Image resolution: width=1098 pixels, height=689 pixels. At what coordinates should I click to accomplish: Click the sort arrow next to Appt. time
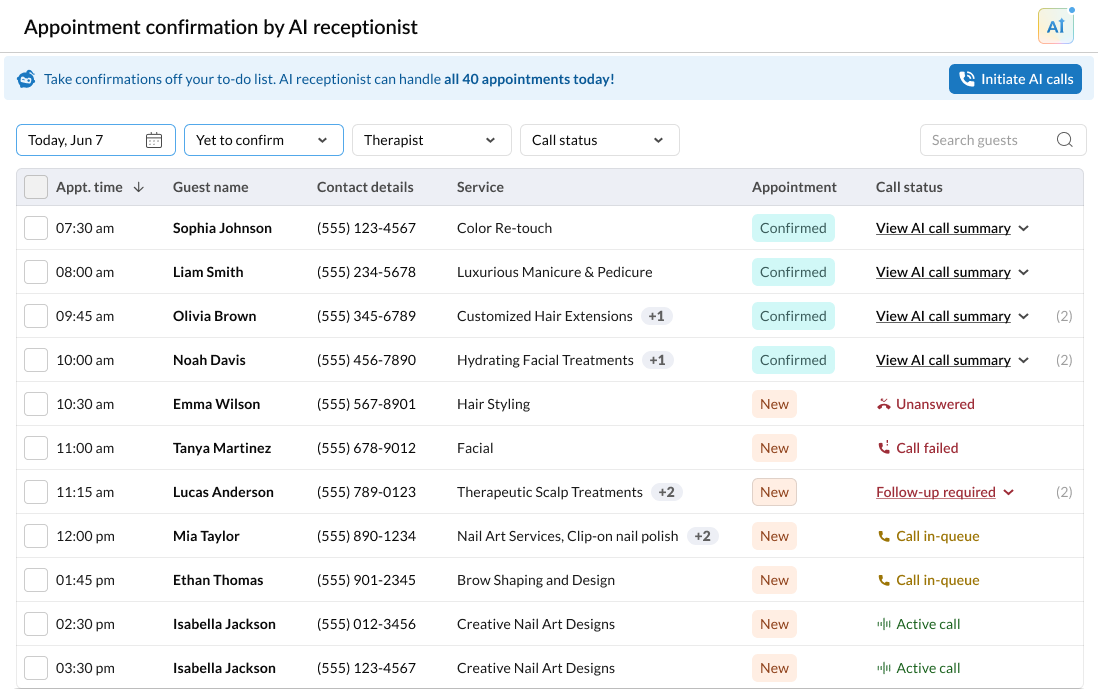tap(139, 187)
